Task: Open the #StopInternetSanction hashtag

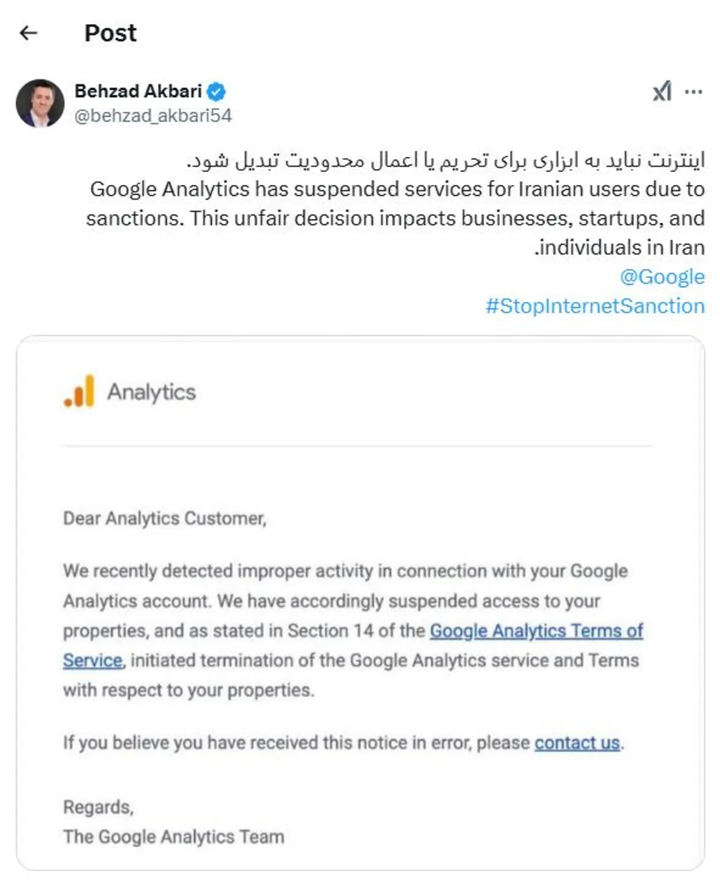Action: pyautogui.click(x=595, y=306)
